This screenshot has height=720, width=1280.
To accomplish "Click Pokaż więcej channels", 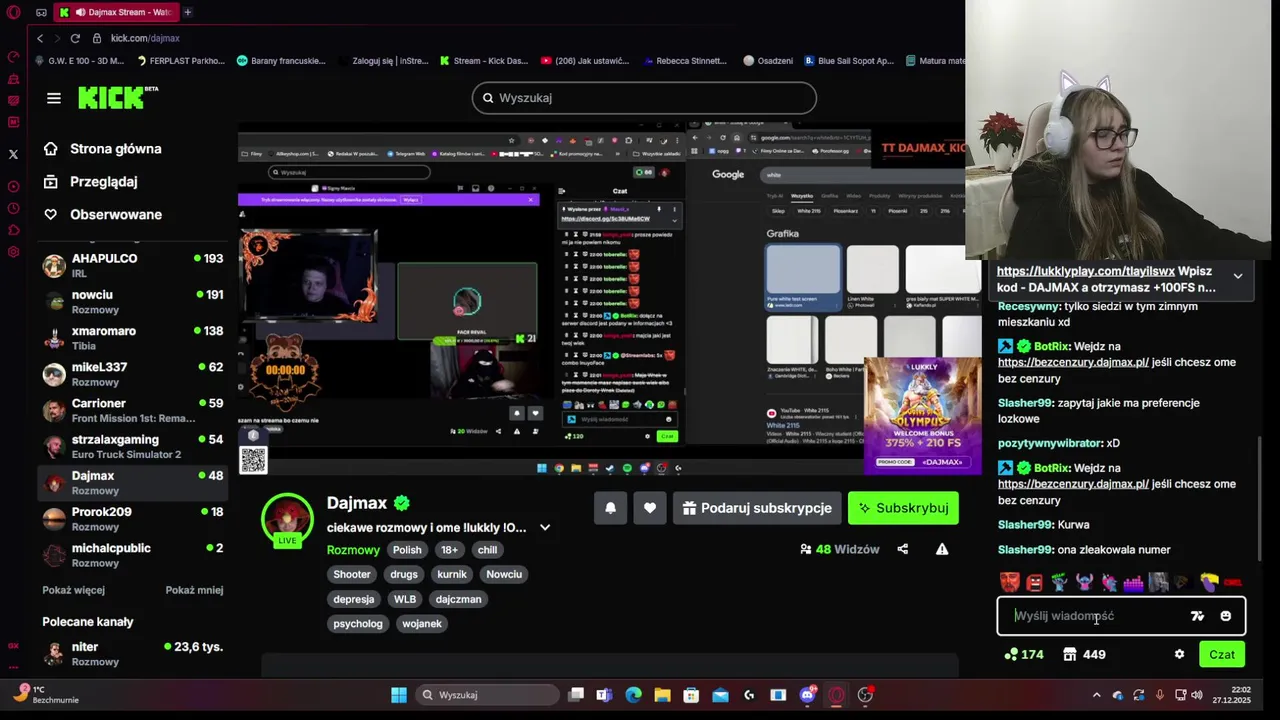I will point(73,590).
